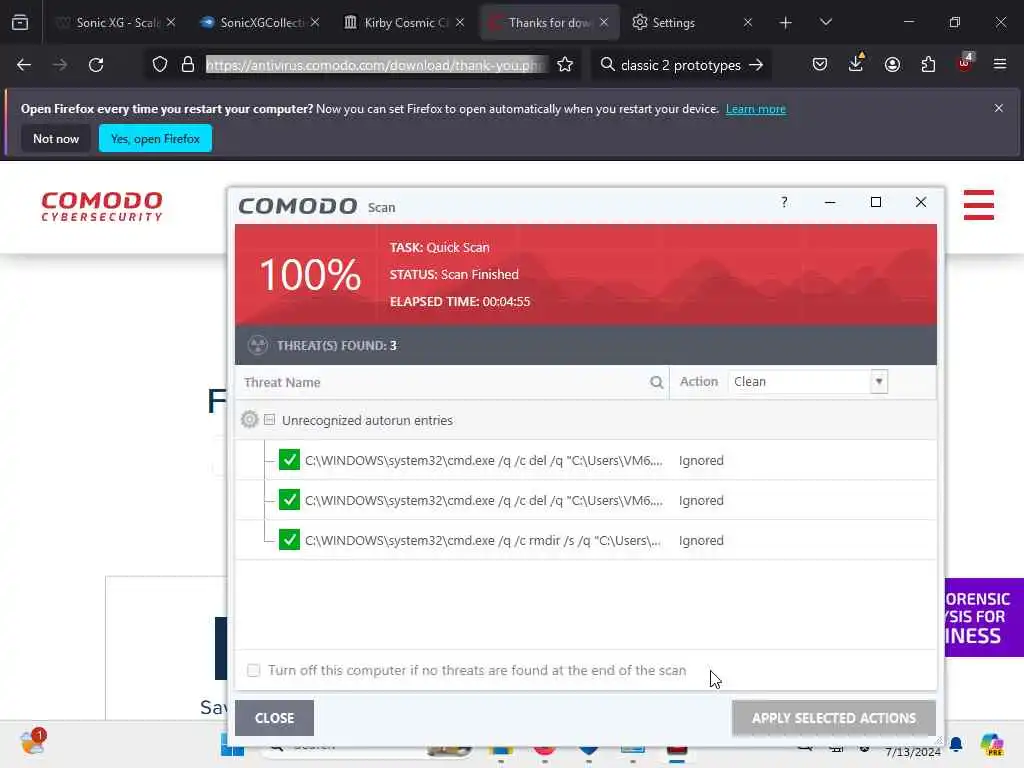
Task: Uncheck cmd.exe rmdir threat entry
Action: [x=289, y=539]
